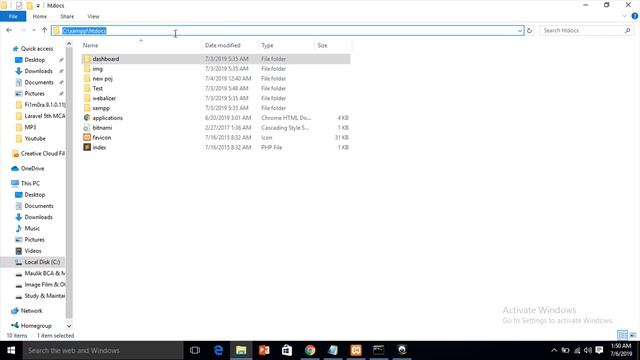Screen dimensions: 640x360
Task: Open the Help question mark icon
Action: [x=634, y=16]
